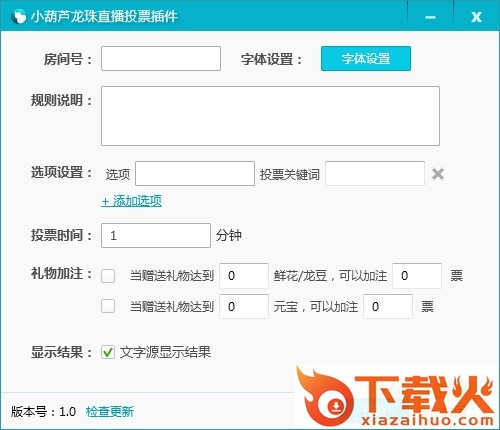Open the 字体设置 button
This screenshot has height=430, width=500.
(x=366, y=59)
